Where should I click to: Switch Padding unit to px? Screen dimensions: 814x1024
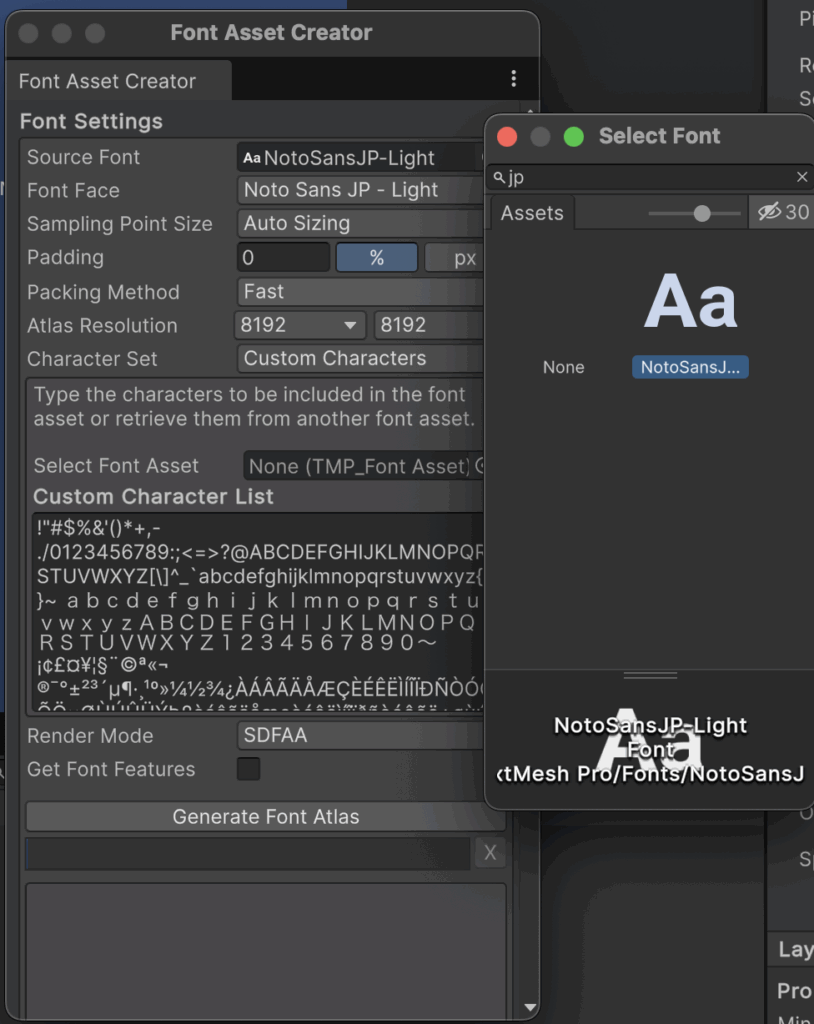455,257
